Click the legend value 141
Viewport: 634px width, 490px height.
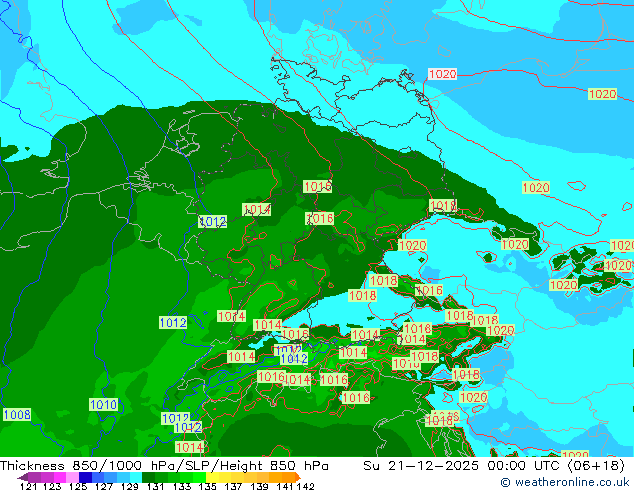point(285,486)
